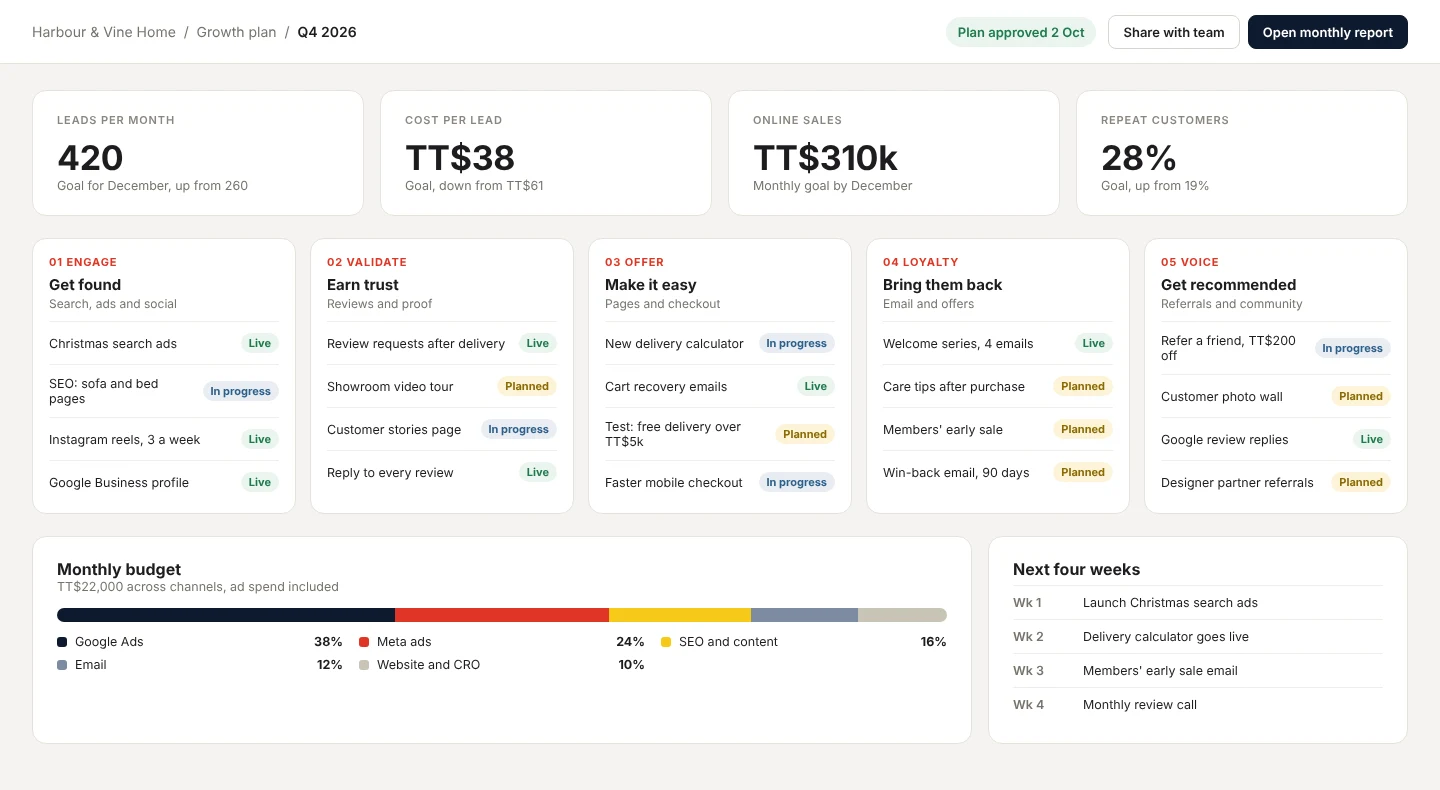
Task: Click the 28% repeat customers value
Action: [x=1139, y=157]
